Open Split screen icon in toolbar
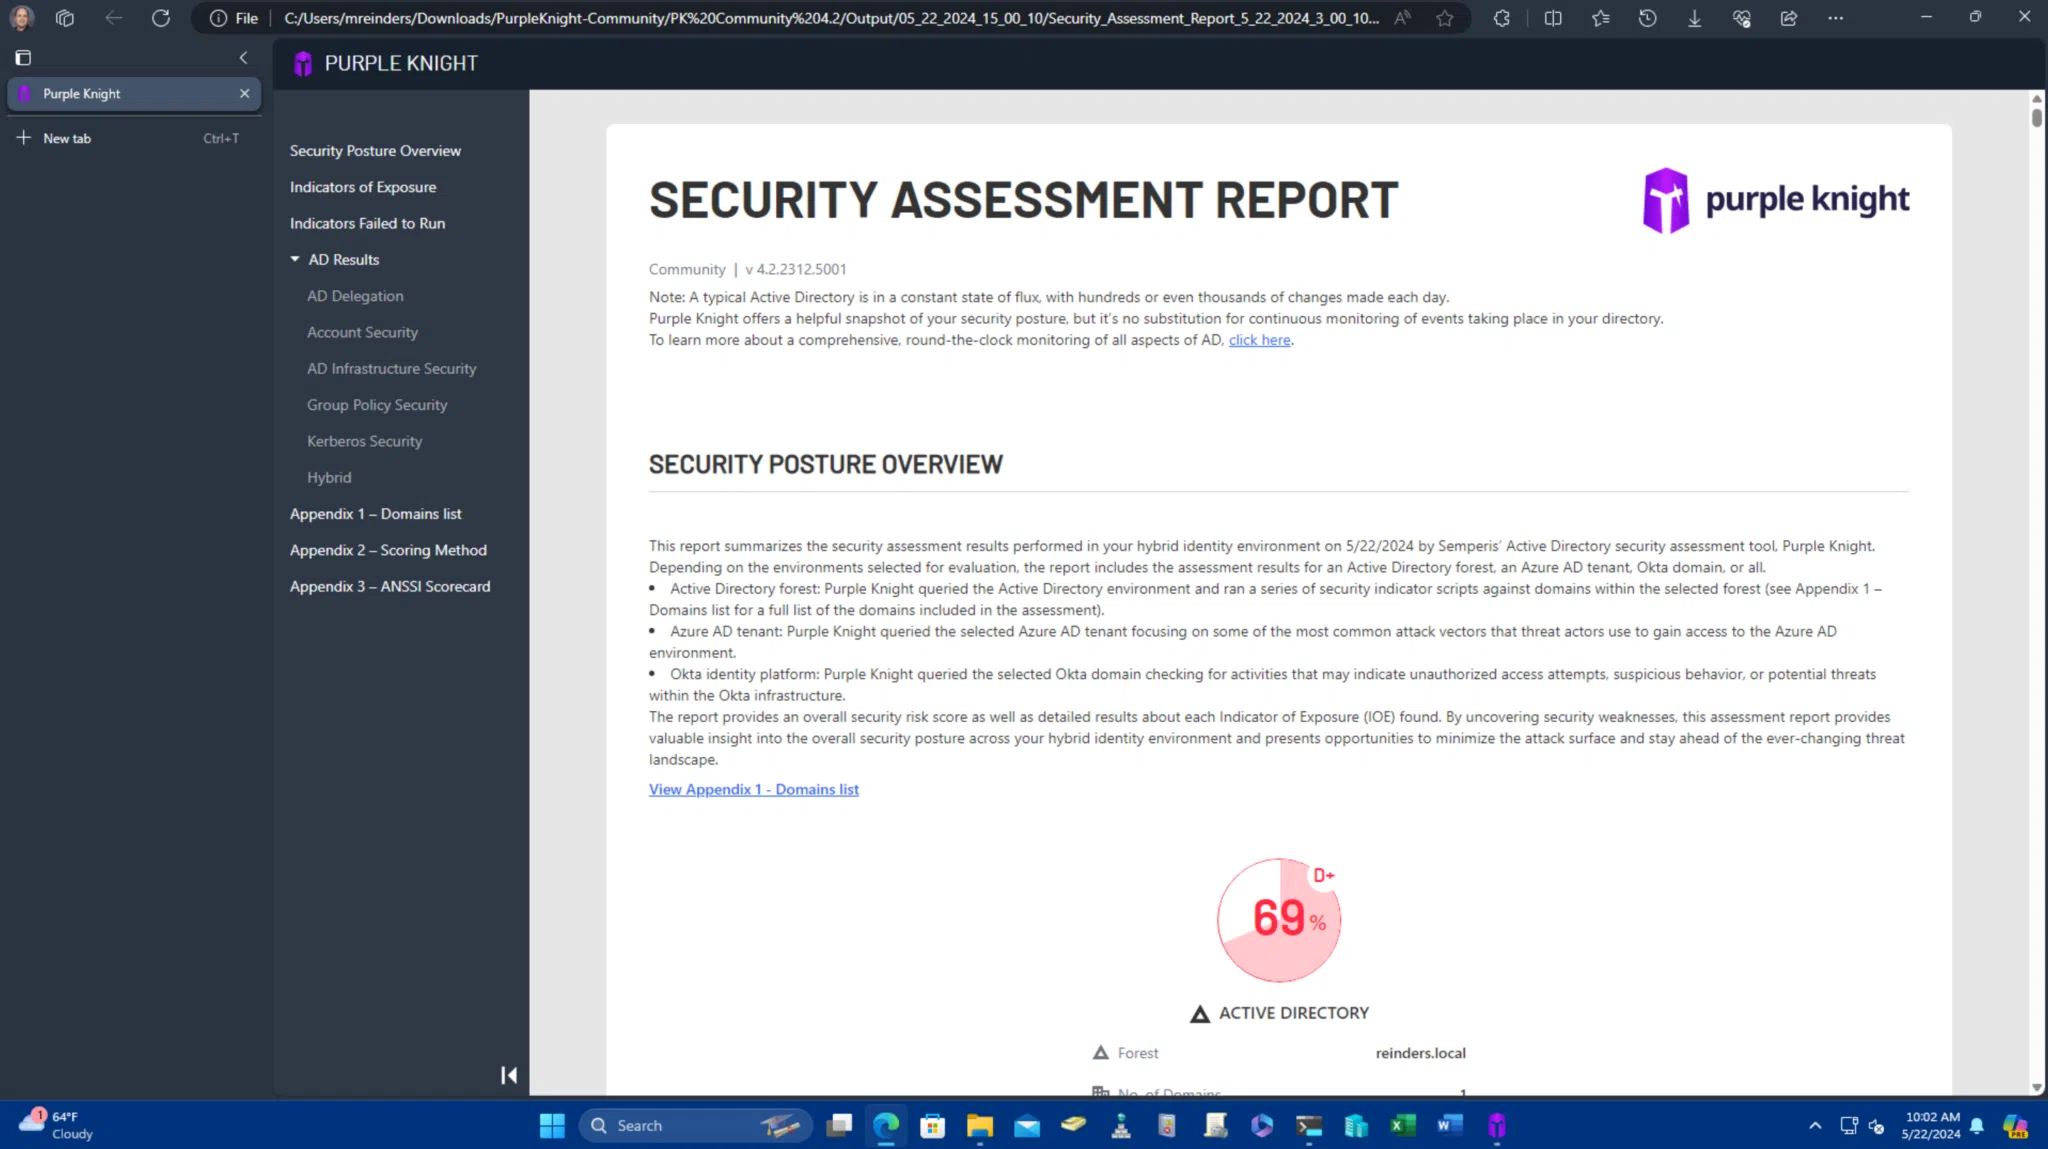This screenshot has height=1149, width=2048. [1553, 18]
